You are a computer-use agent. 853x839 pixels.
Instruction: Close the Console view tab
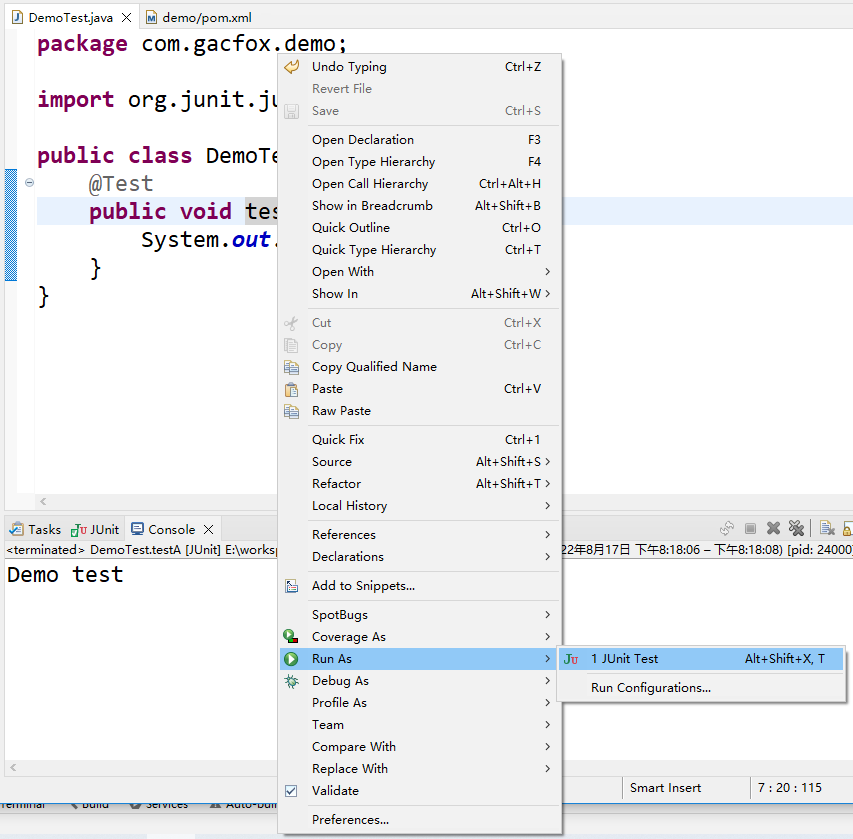coord(208,529)
